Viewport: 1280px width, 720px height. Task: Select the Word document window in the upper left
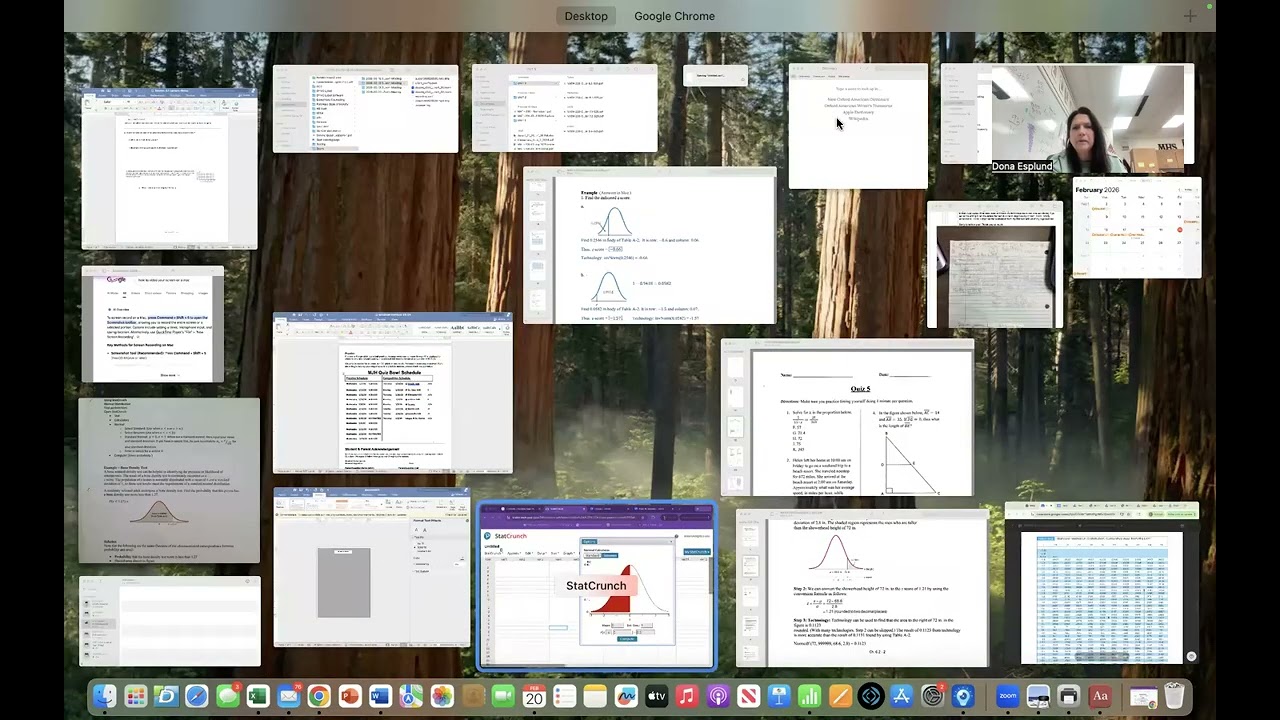[169, 168]
